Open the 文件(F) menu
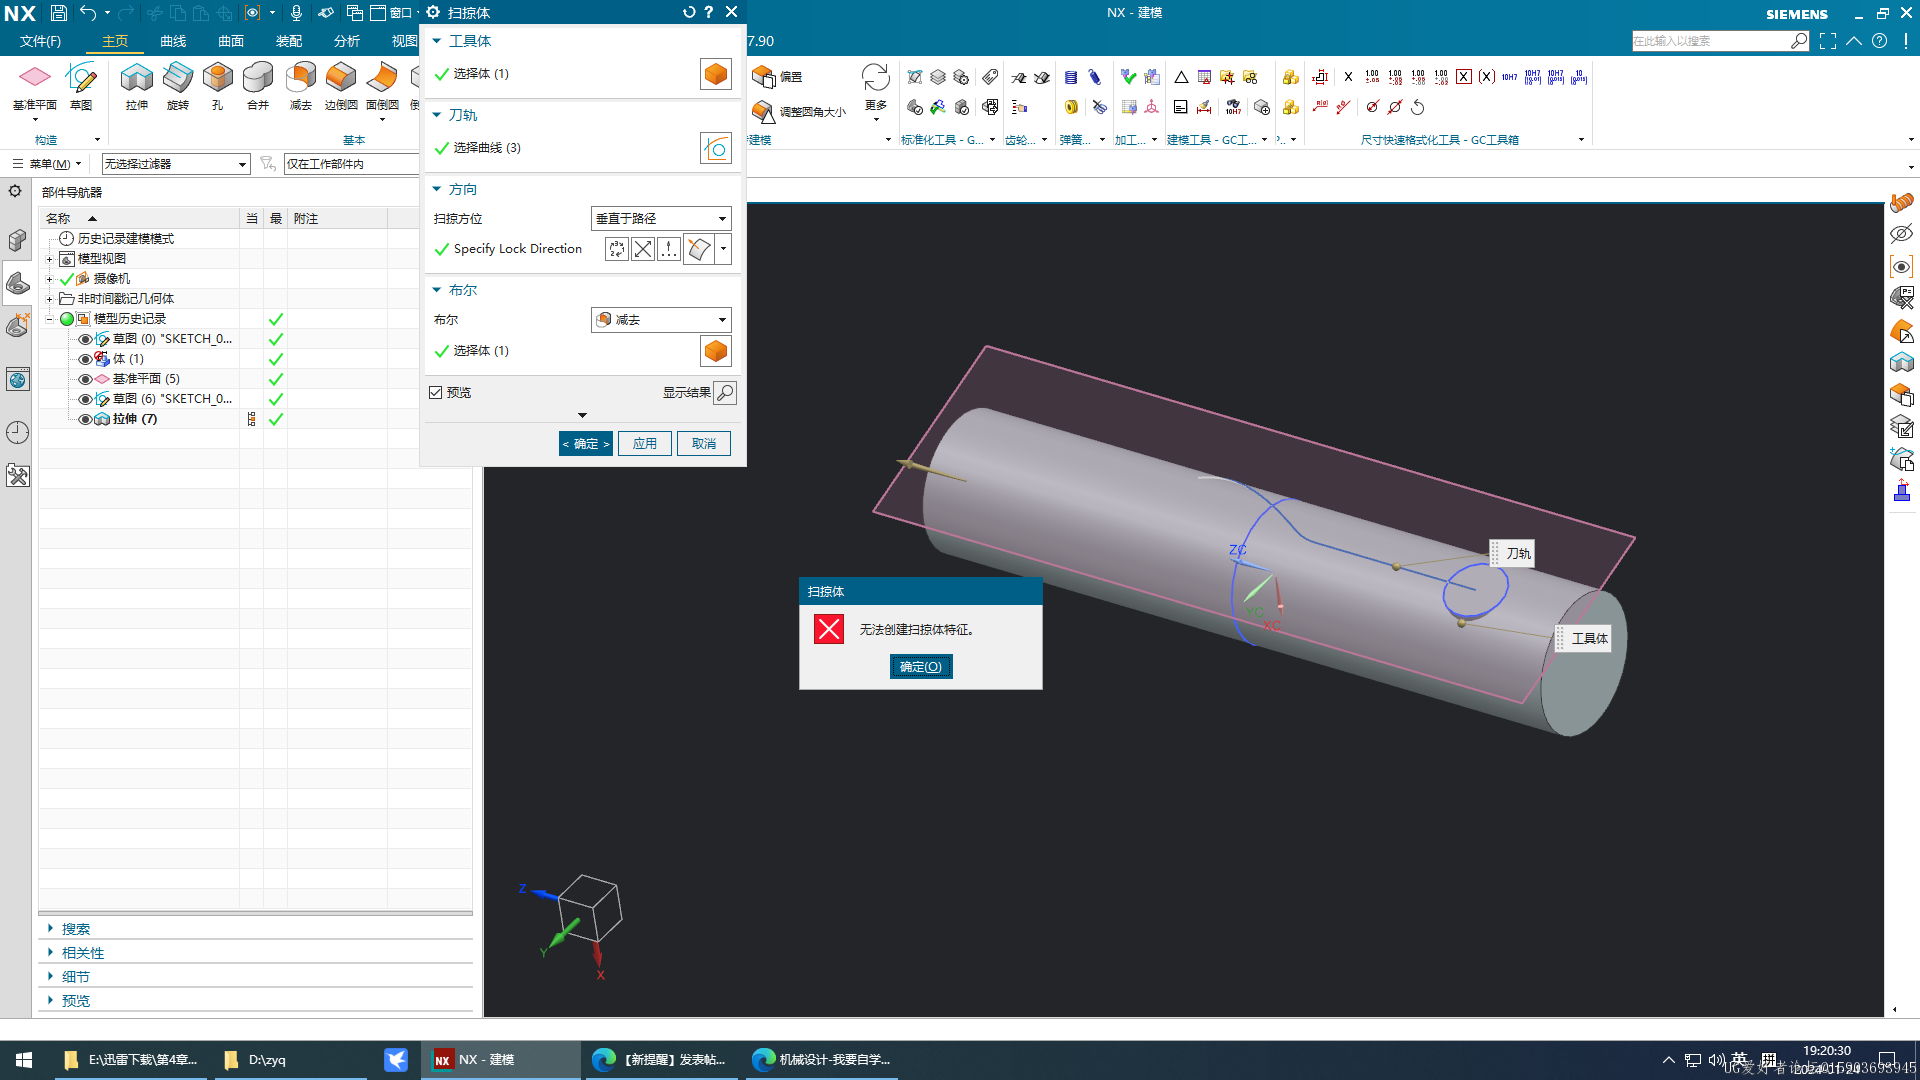 point(40,41)
